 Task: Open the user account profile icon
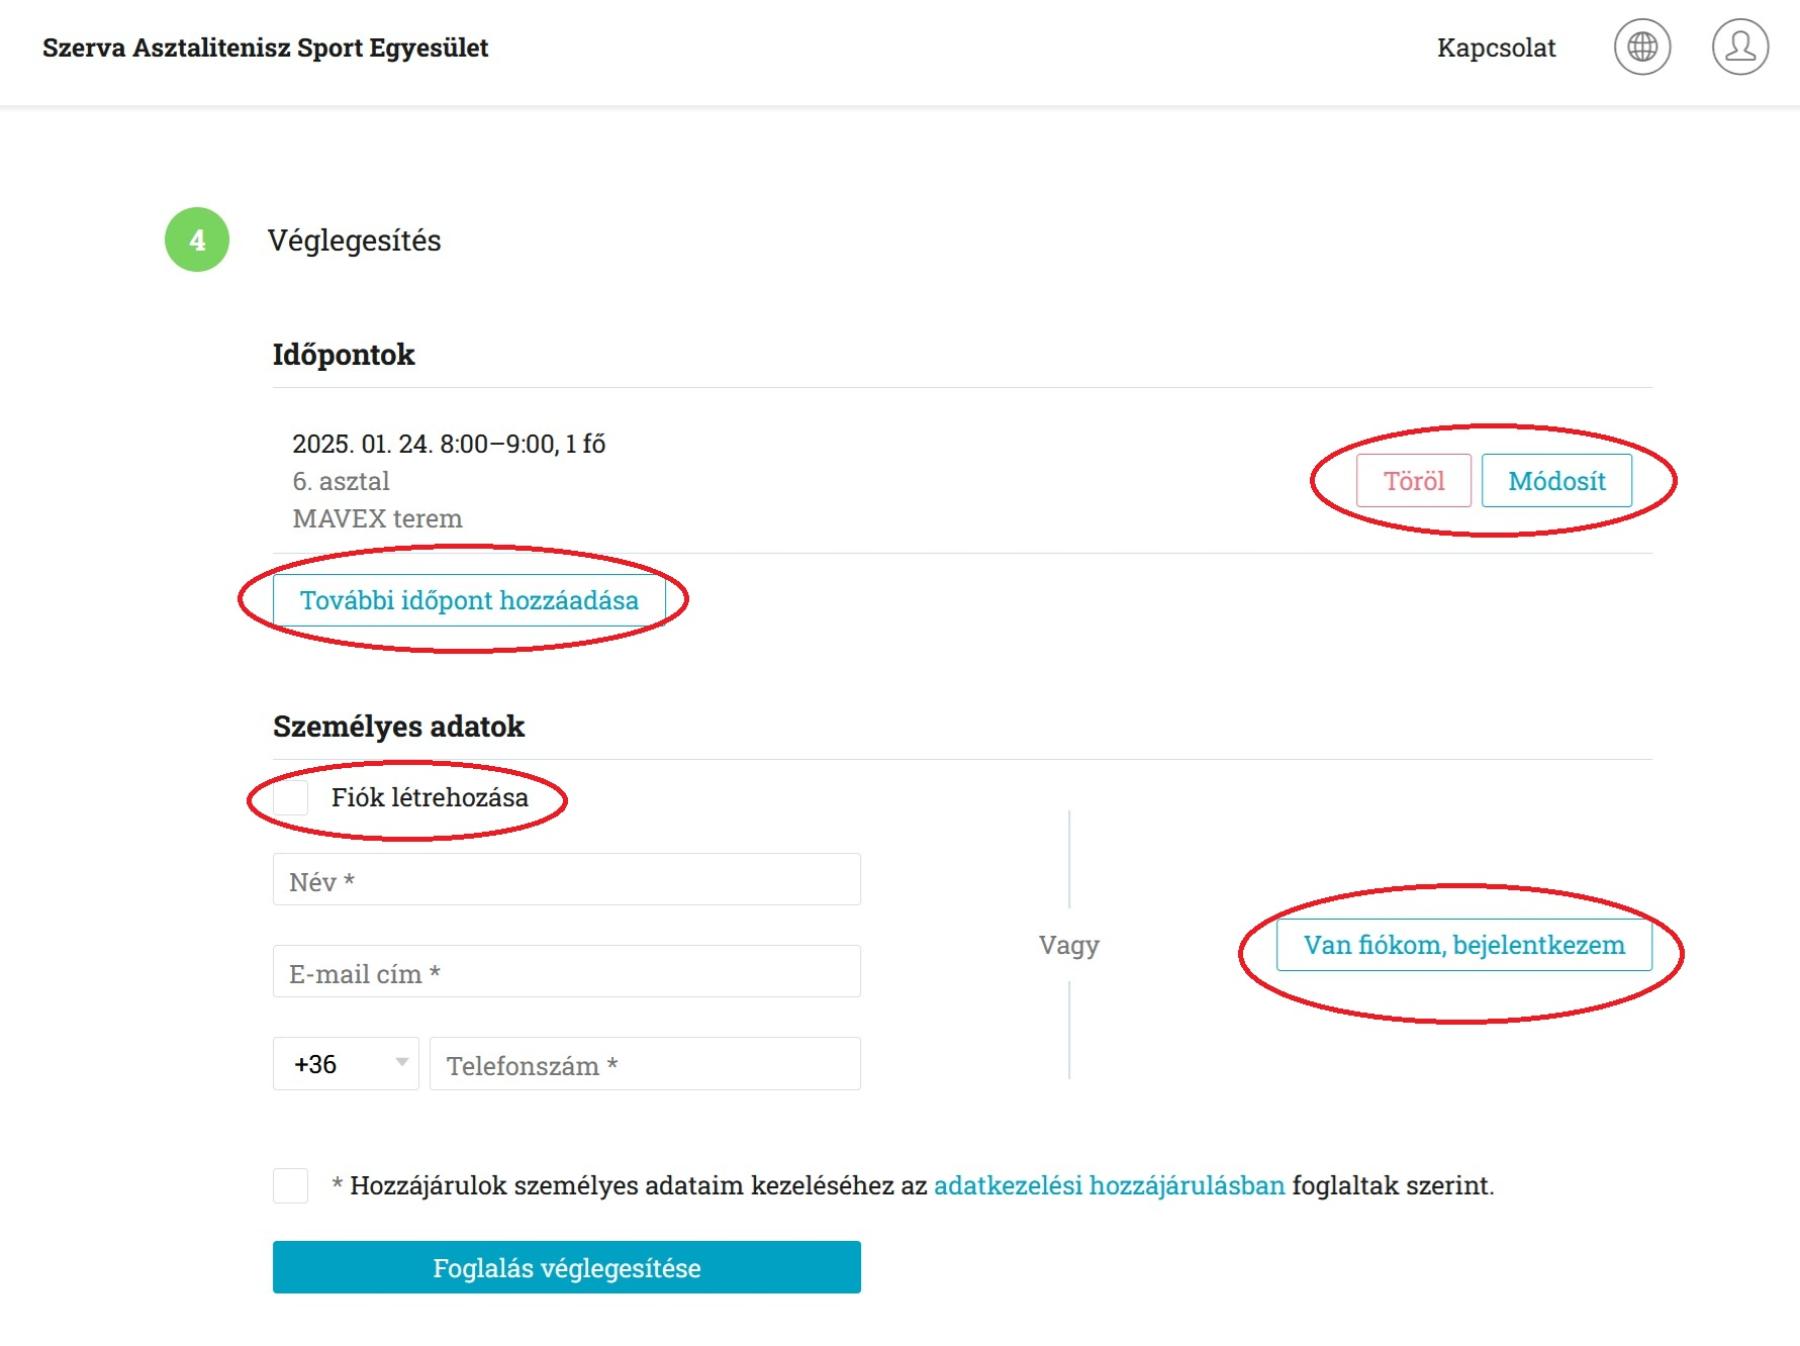pyautogui.click(x=1740, y=47)
